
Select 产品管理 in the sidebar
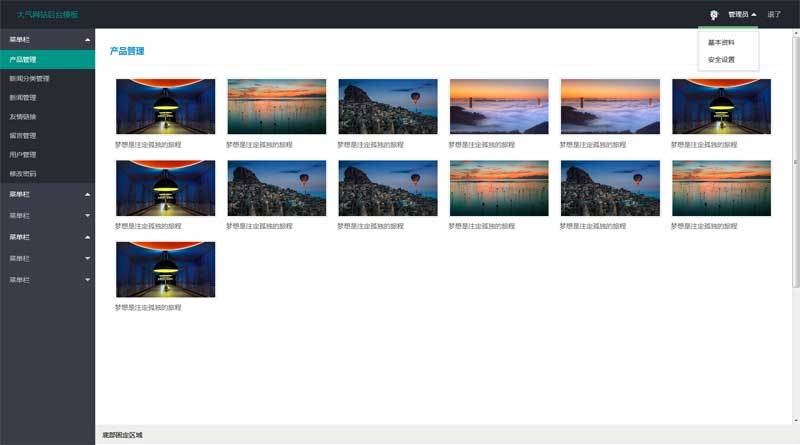pyautogui.click(x=23, y=59)
